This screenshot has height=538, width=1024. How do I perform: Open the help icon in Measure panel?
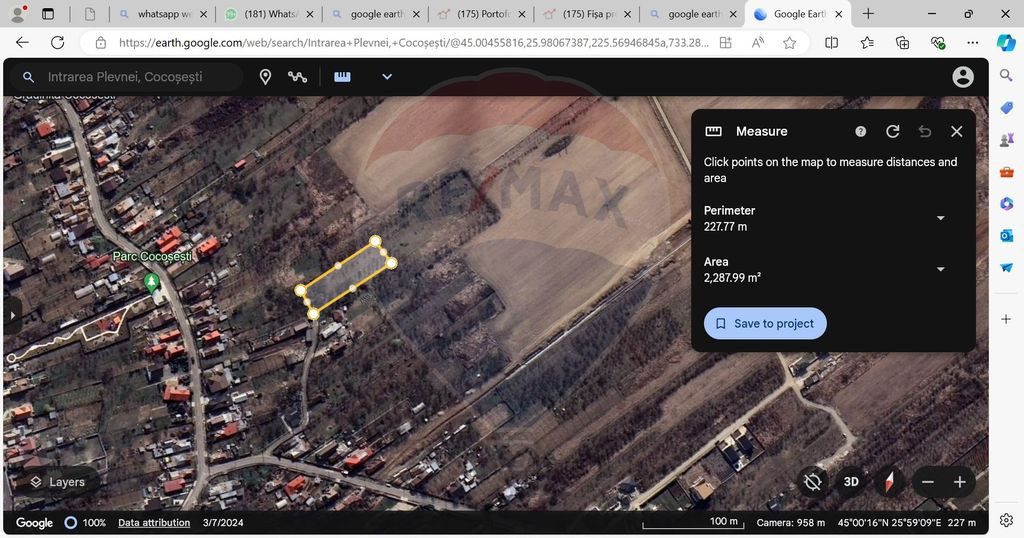coord(861,131)
